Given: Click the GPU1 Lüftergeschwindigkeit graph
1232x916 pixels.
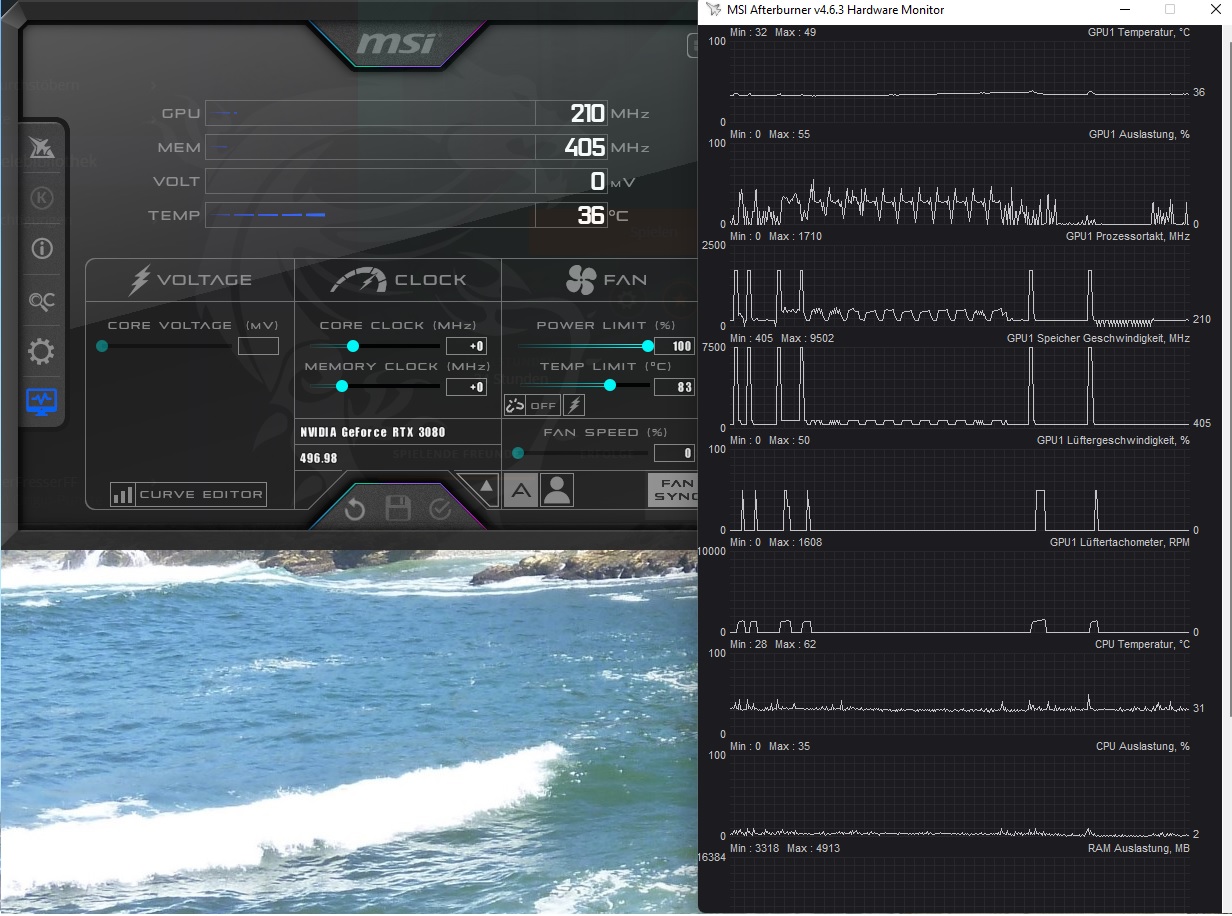Looking at the screenshot, I should pos(958,489).
